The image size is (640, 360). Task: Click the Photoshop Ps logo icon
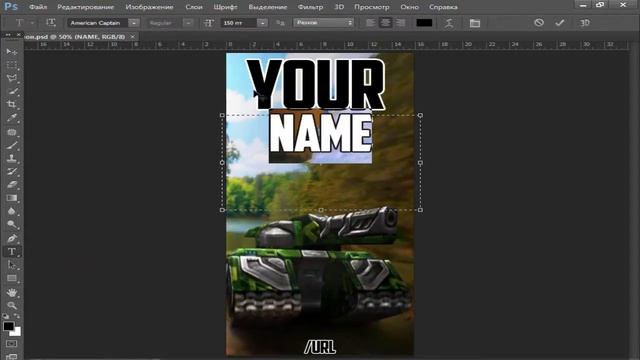11,7
